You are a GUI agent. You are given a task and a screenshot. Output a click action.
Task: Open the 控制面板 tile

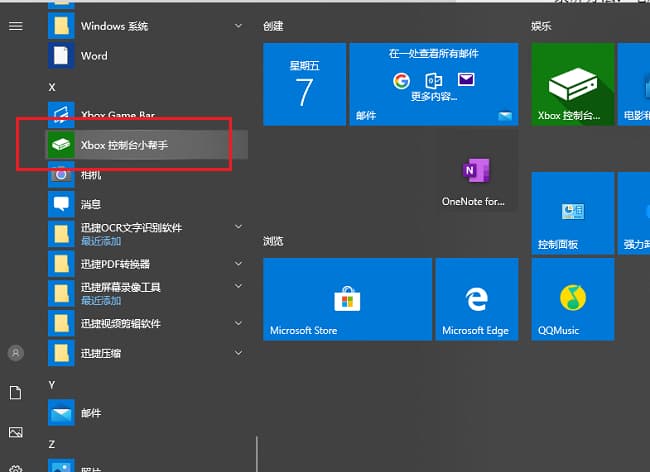pos(572,213)
